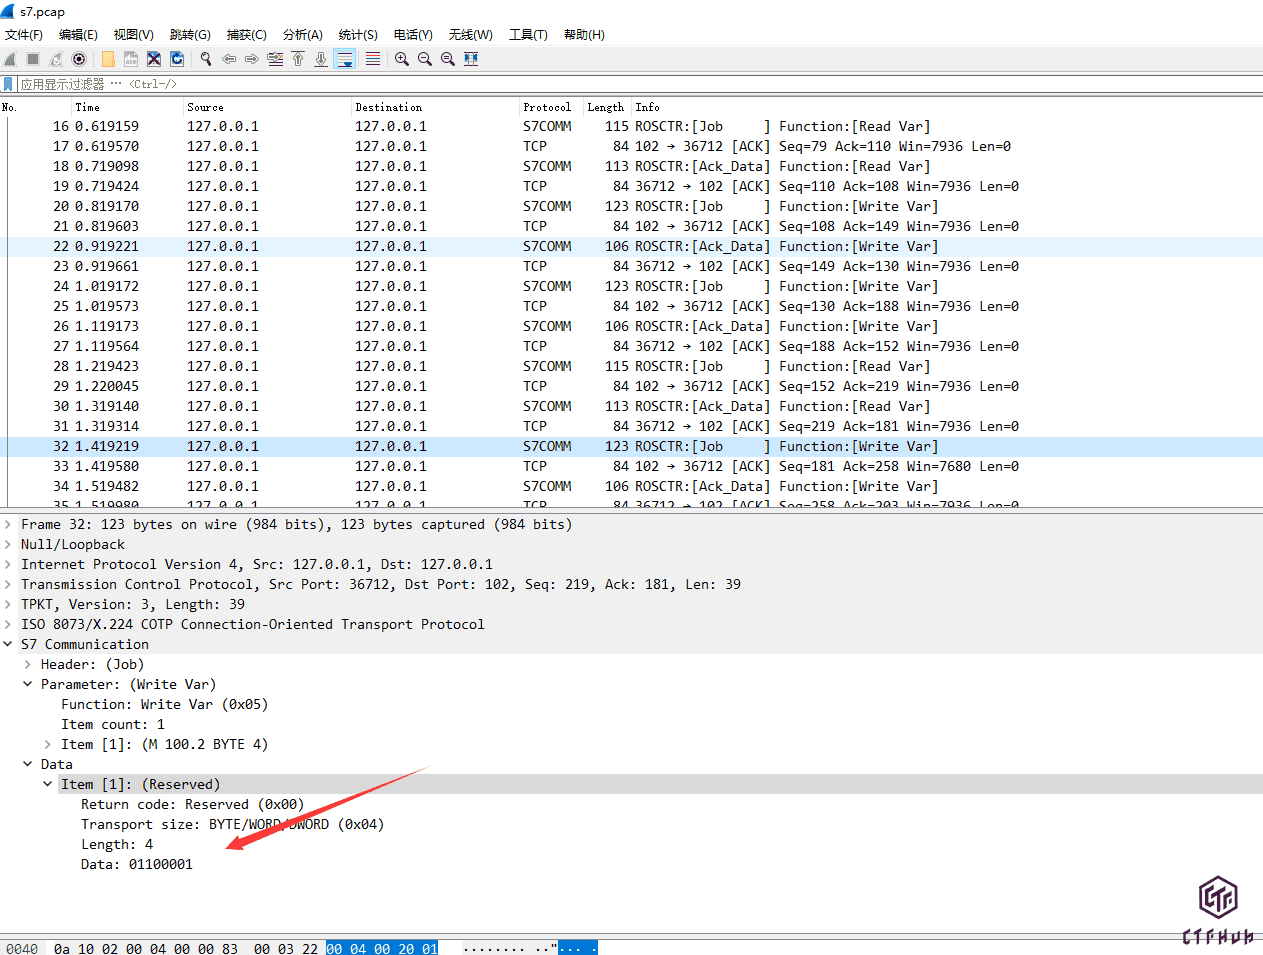Close the capture file via toolbar
1263x955 pixels.
coord(154,59)
